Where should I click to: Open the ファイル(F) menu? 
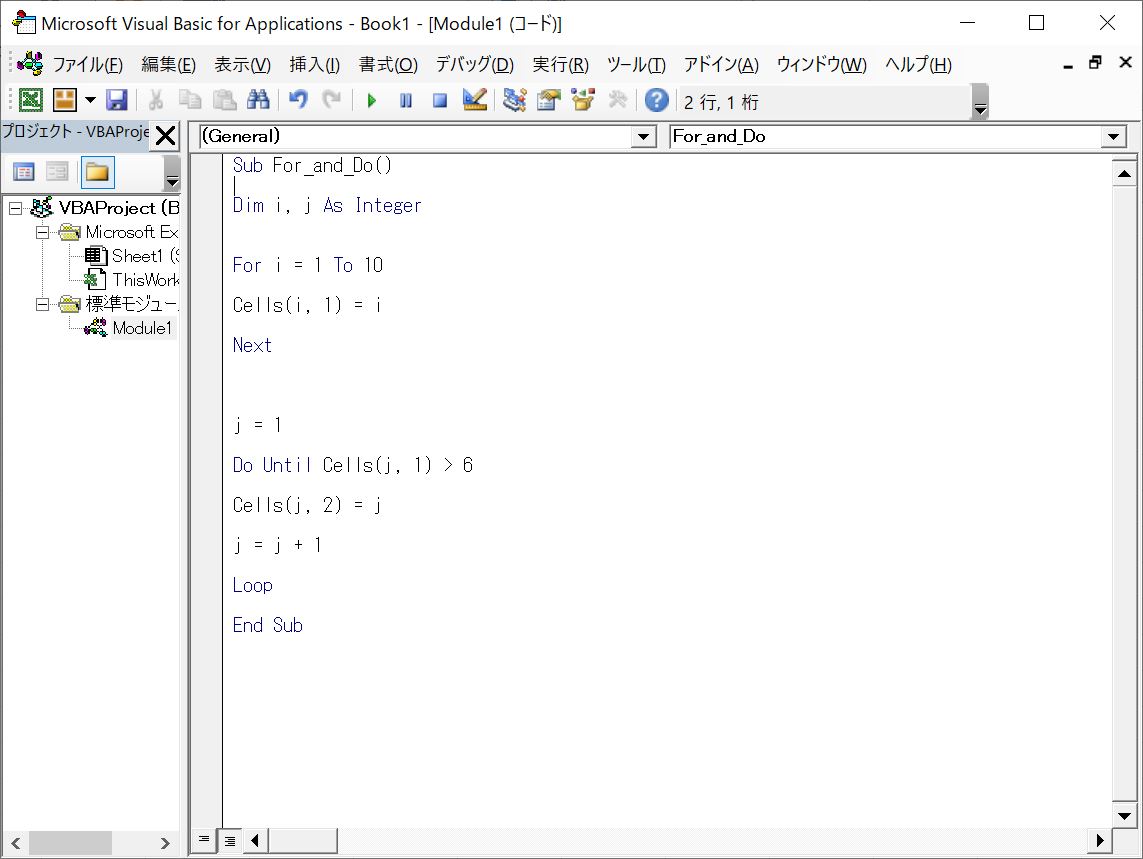click(87, 65)
